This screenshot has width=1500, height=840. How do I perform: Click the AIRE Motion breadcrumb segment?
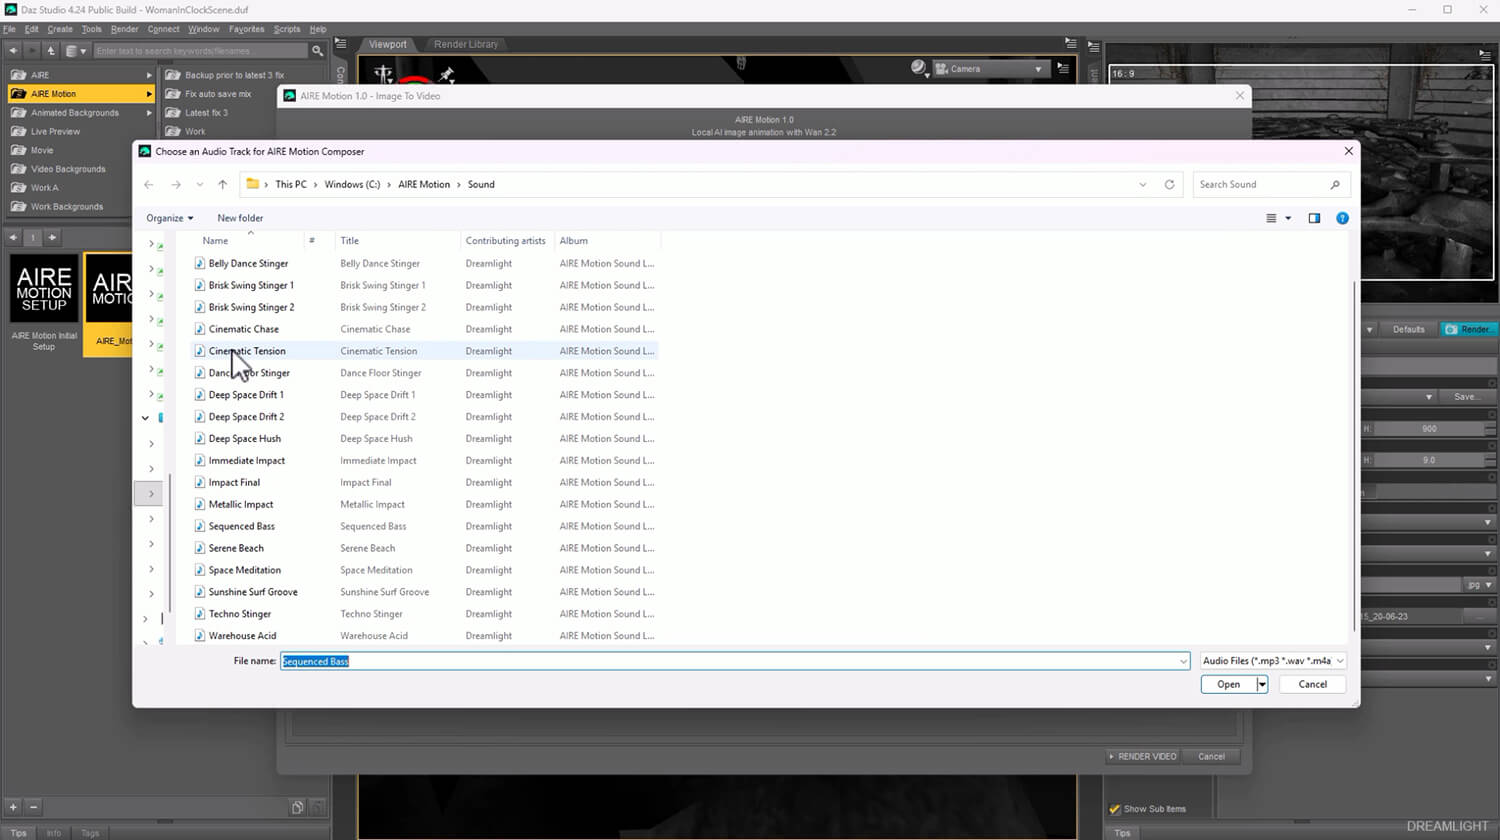424,185
